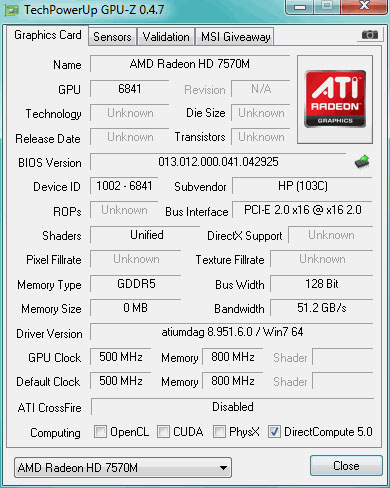
Task: Open the Sensors tab
Action: tap(112, 37)
